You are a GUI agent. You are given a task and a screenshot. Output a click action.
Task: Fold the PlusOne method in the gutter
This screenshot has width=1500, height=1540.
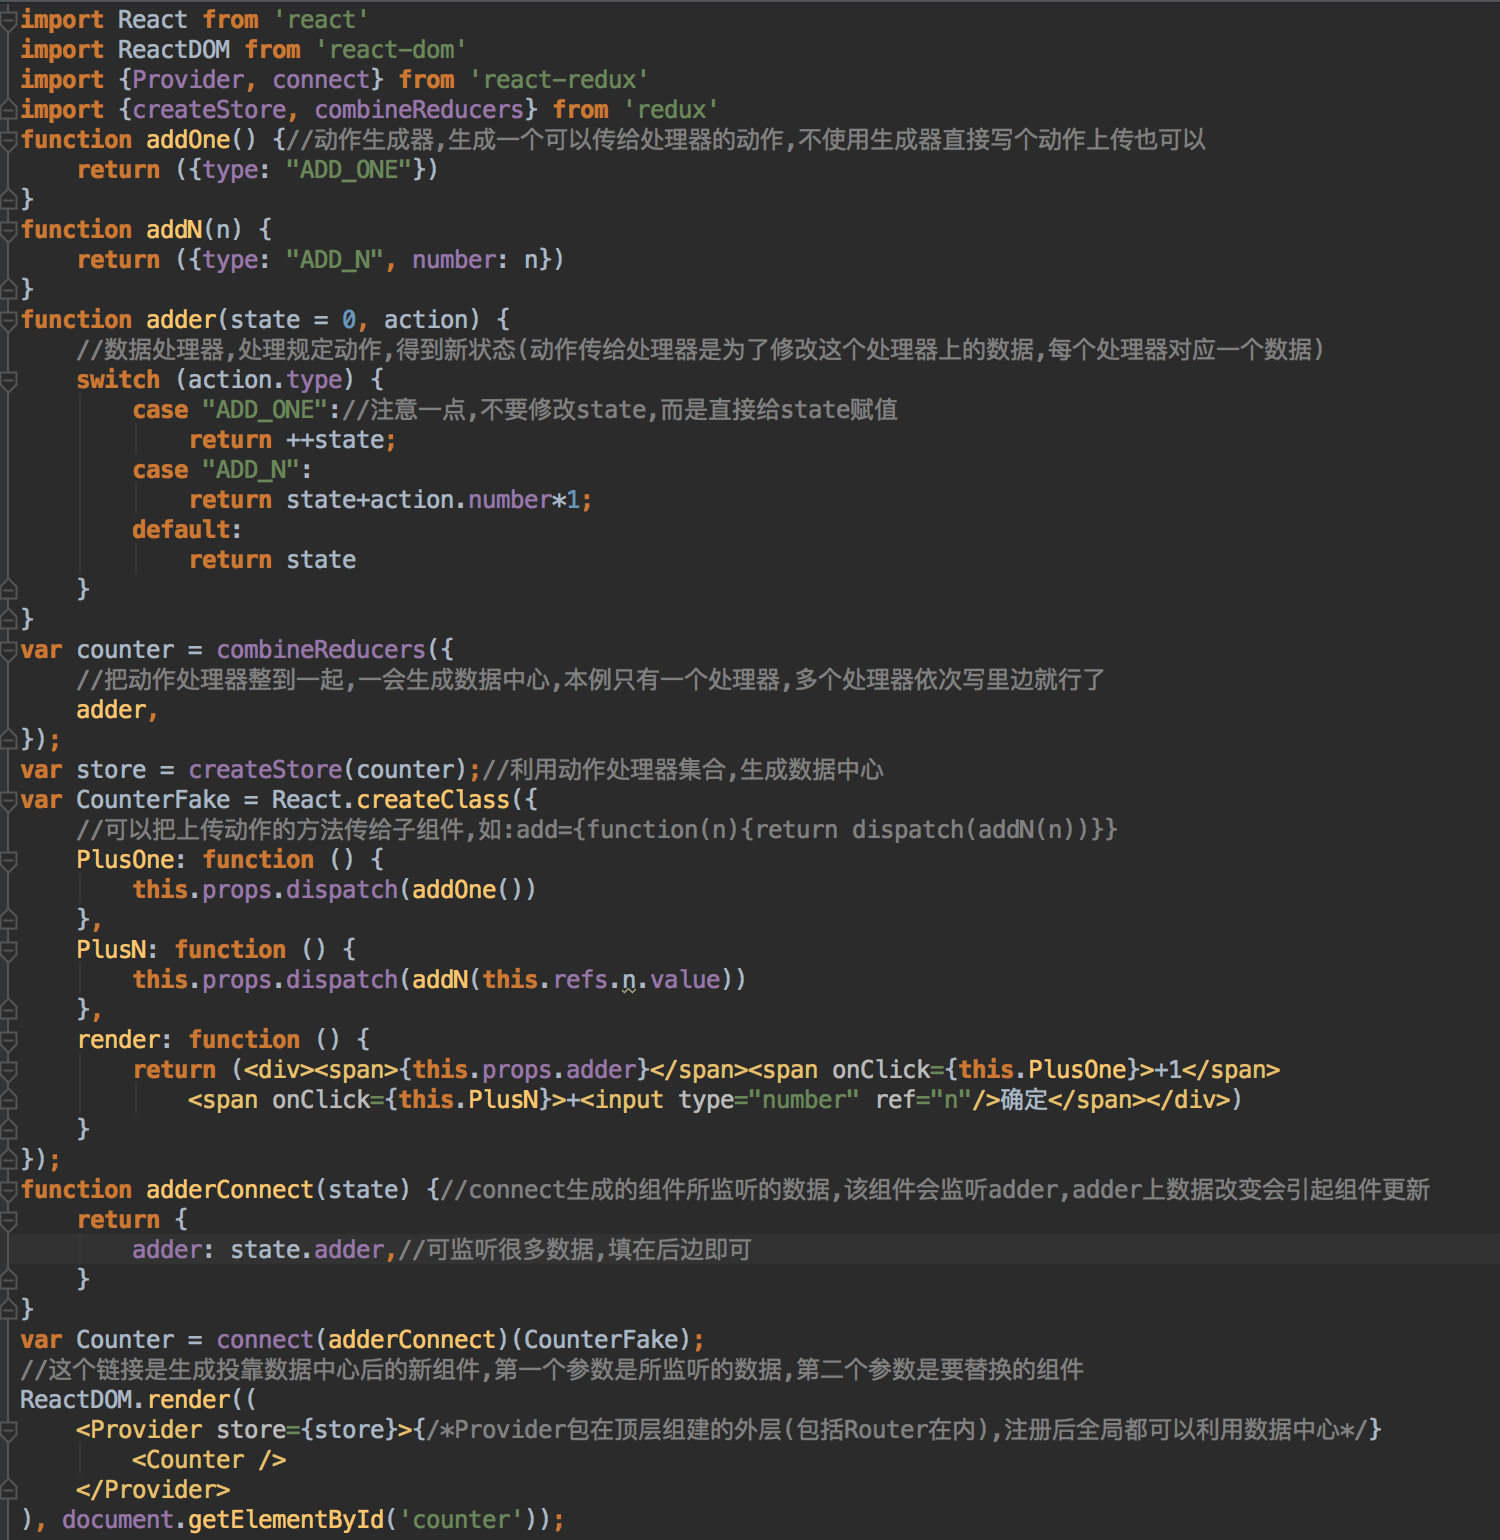9,860
